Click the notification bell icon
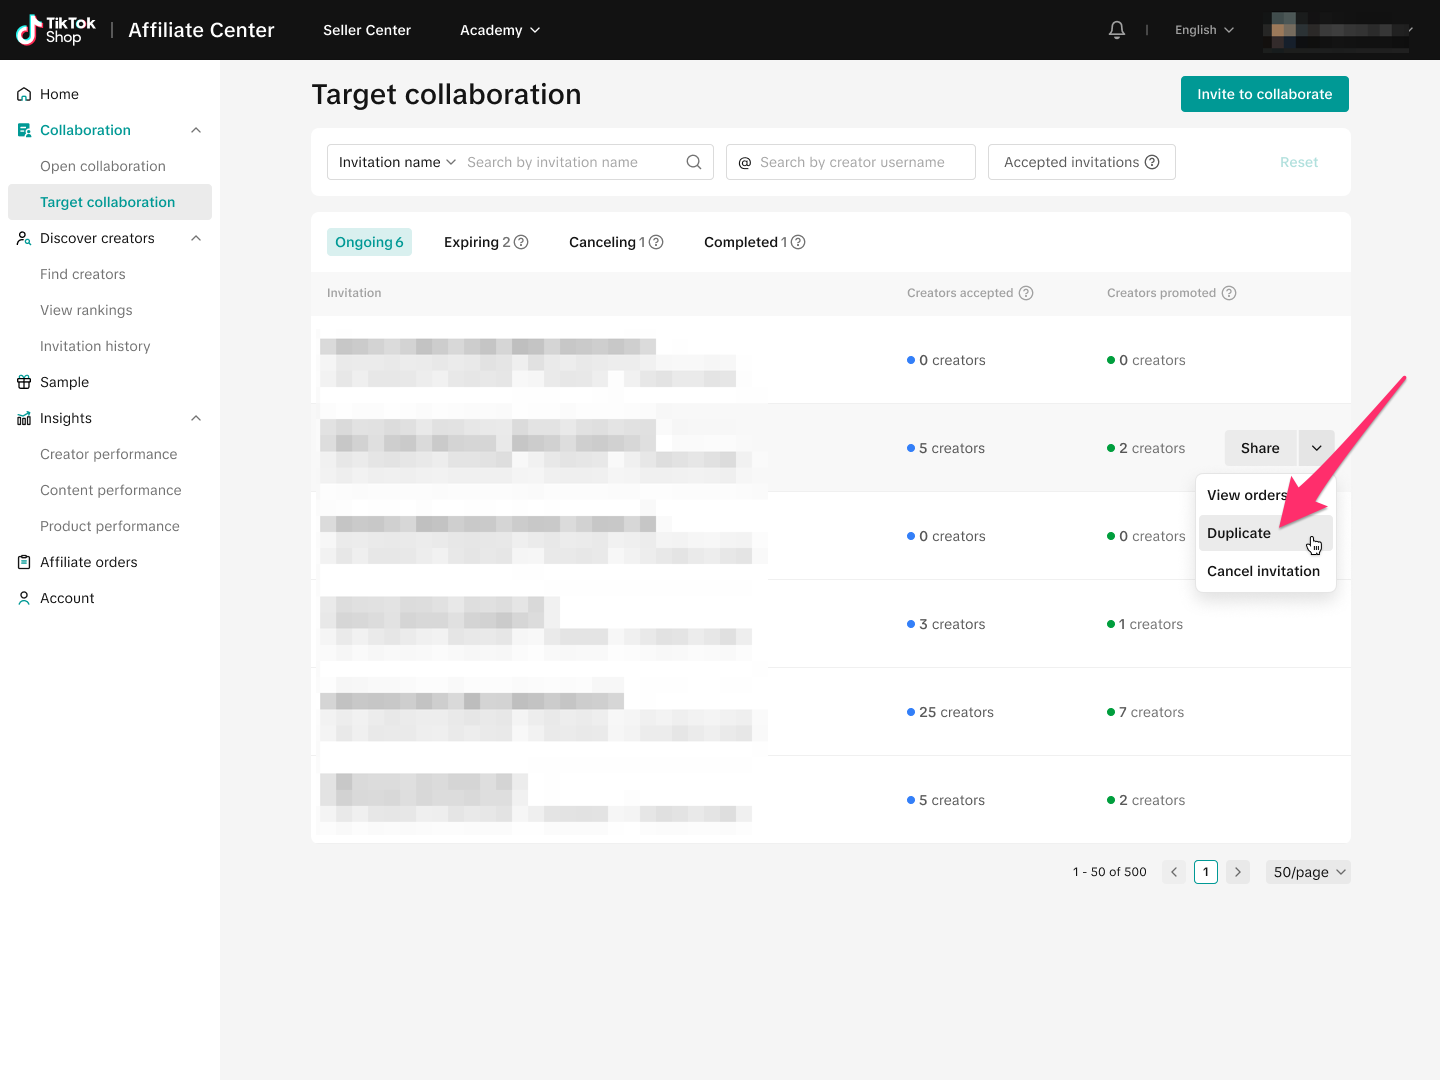Image resolution: width=1440 pixels, height=1080 pixels. [1117, 30]
